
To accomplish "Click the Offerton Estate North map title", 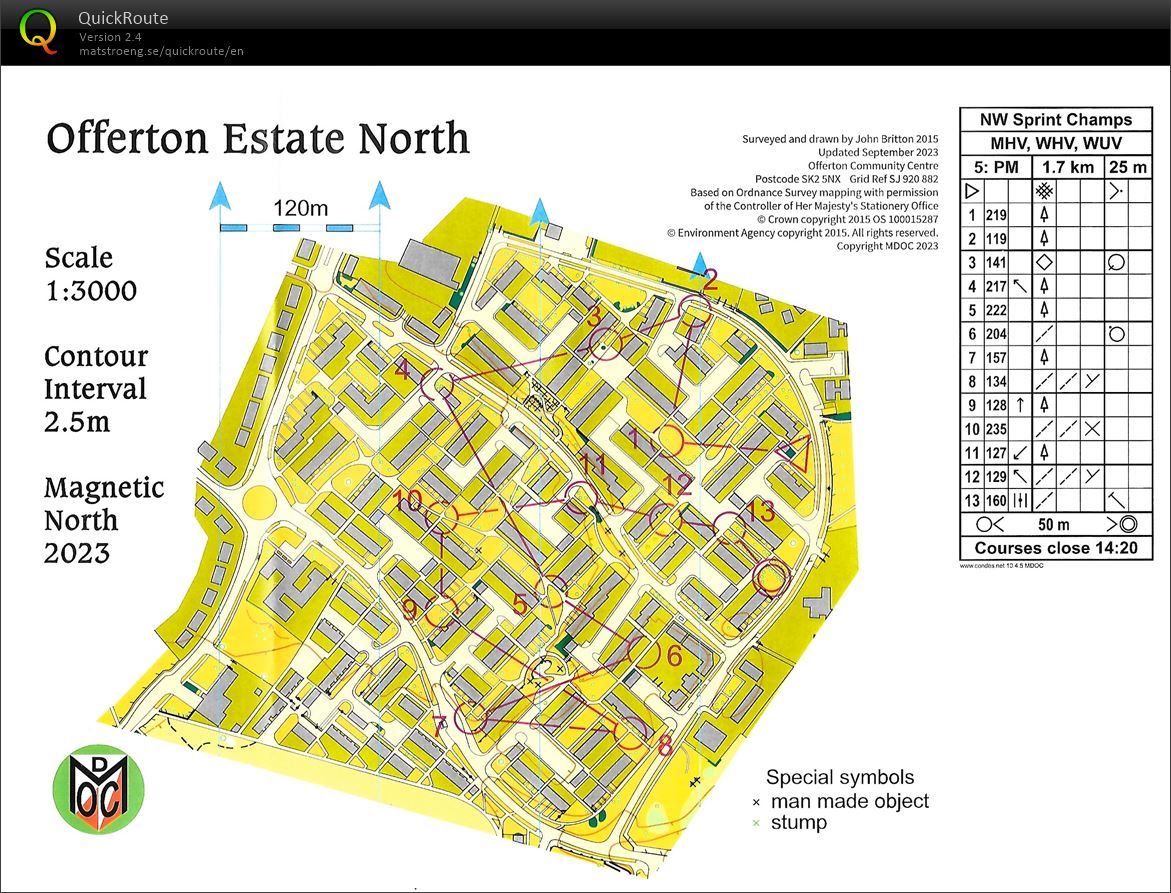I will [258, 139].
